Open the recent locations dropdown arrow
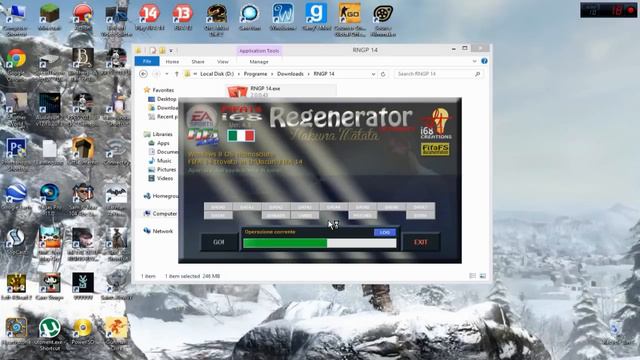 [x=167, y=74]
